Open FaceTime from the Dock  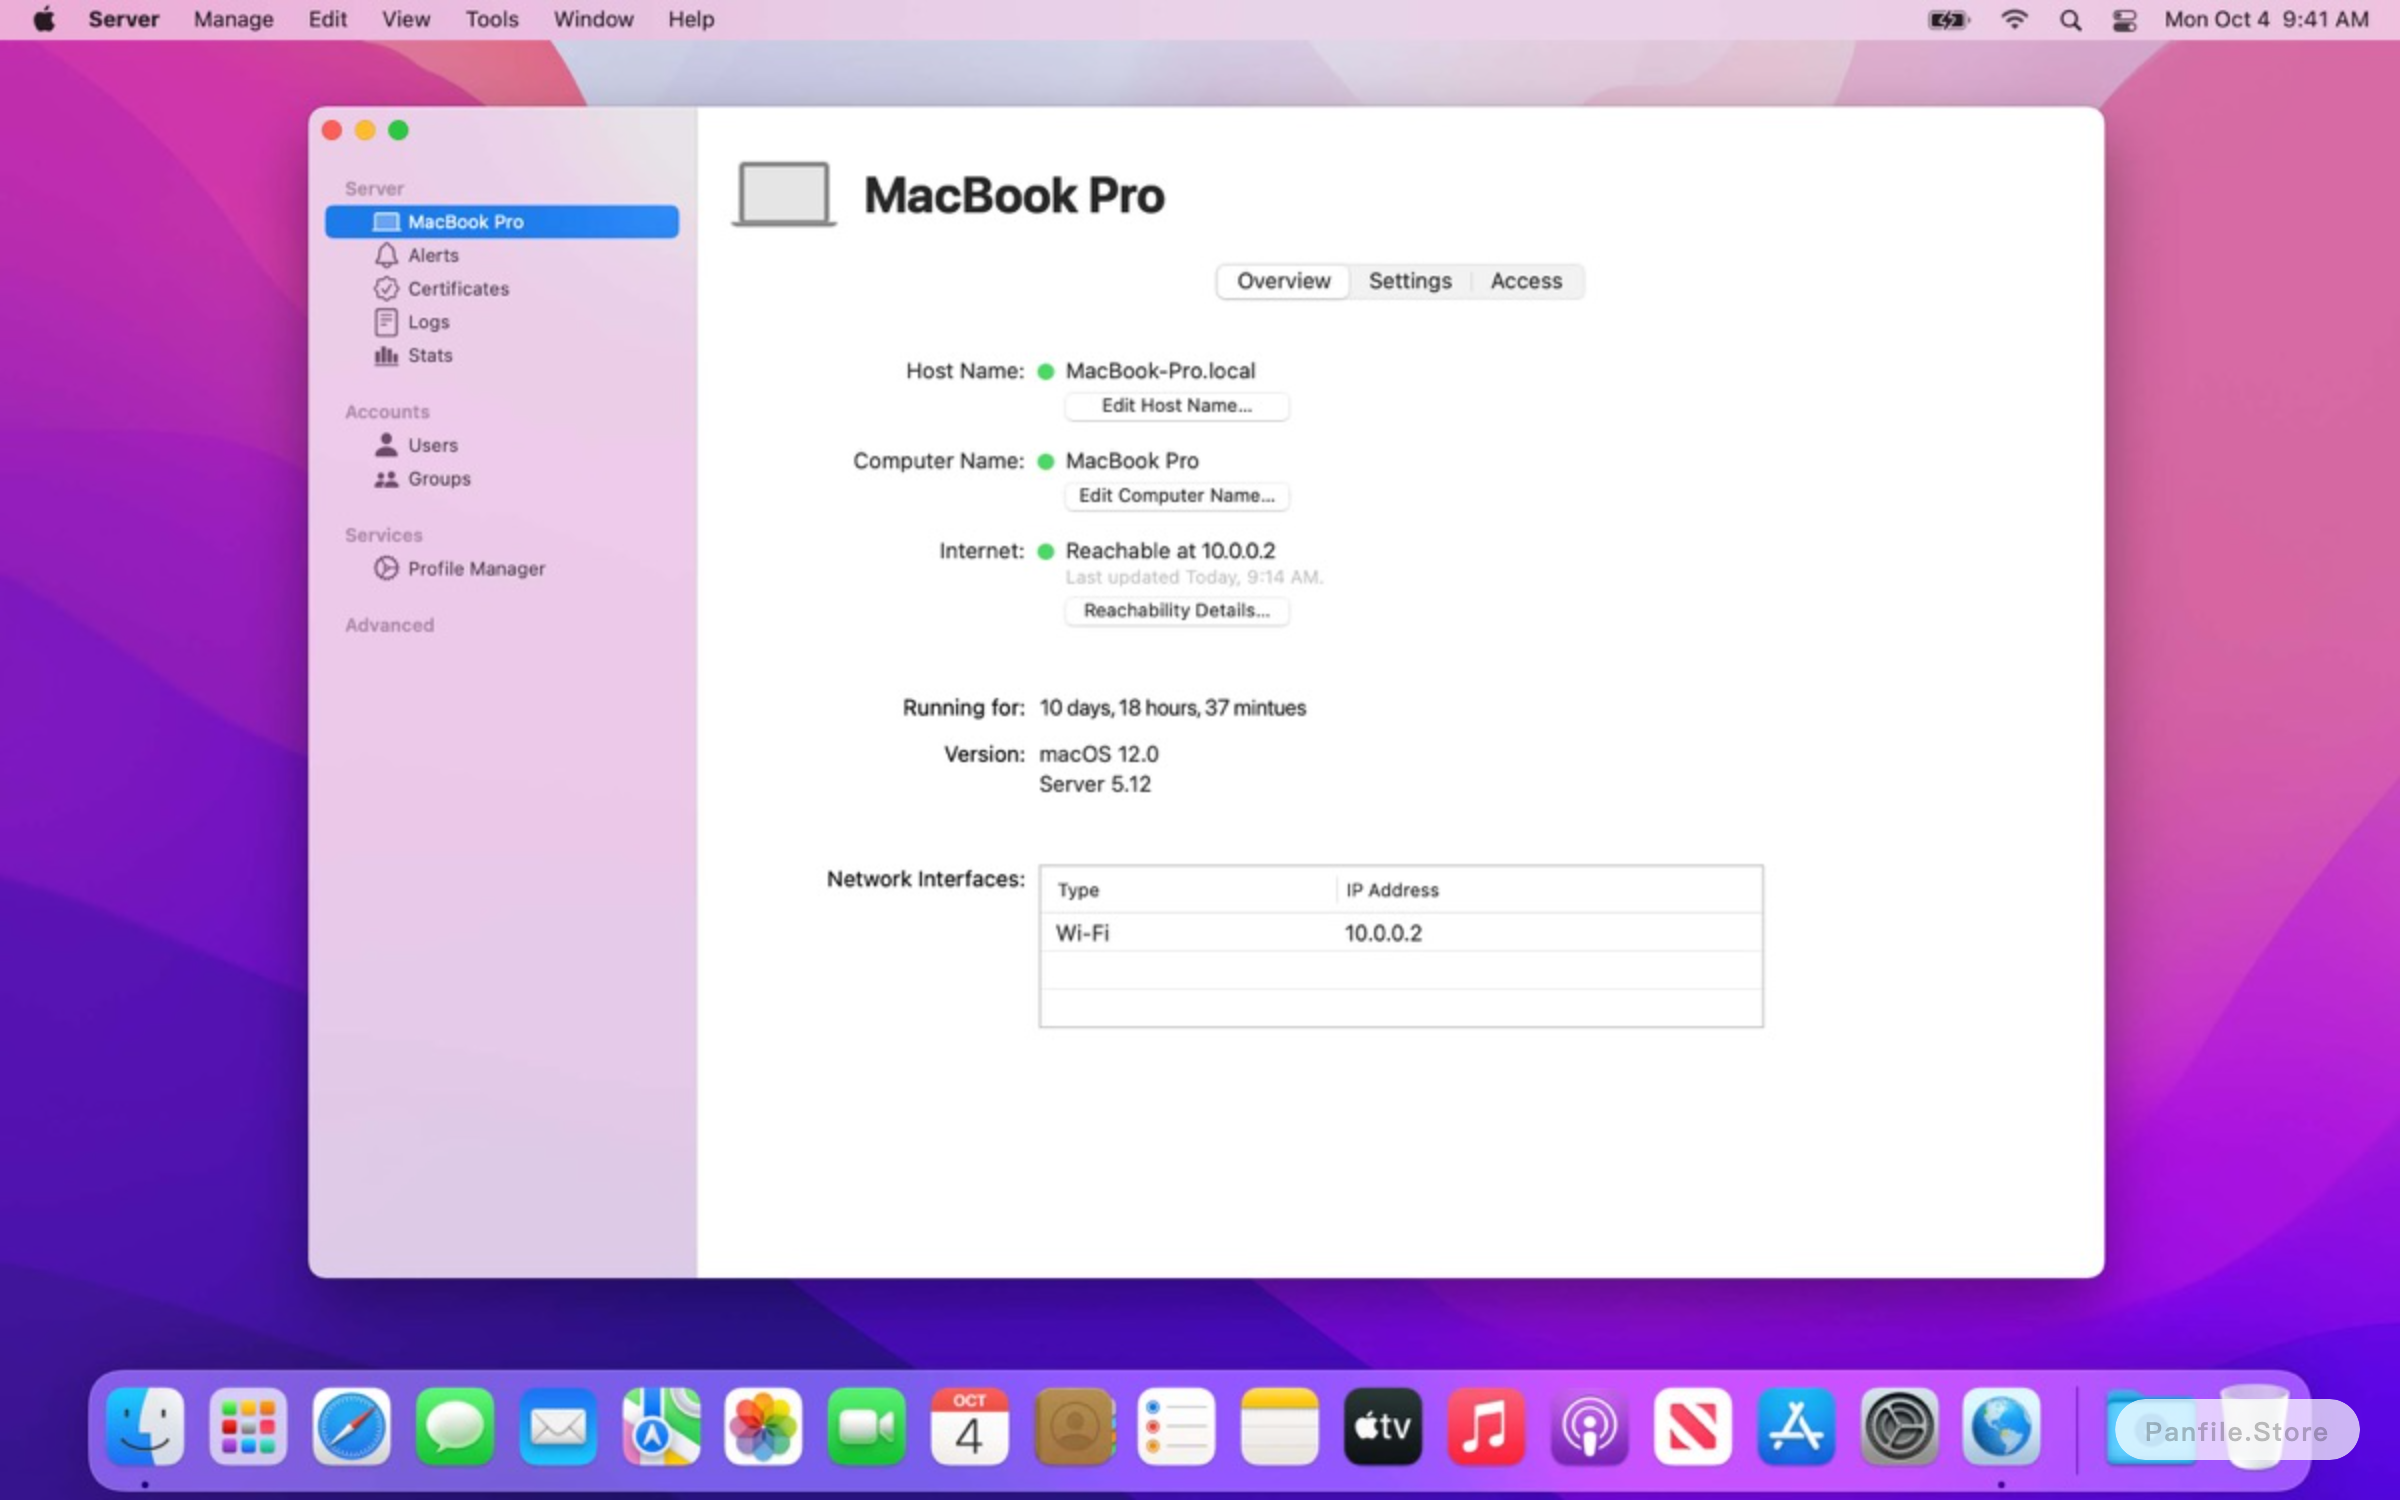click(x=867, y=1427)
